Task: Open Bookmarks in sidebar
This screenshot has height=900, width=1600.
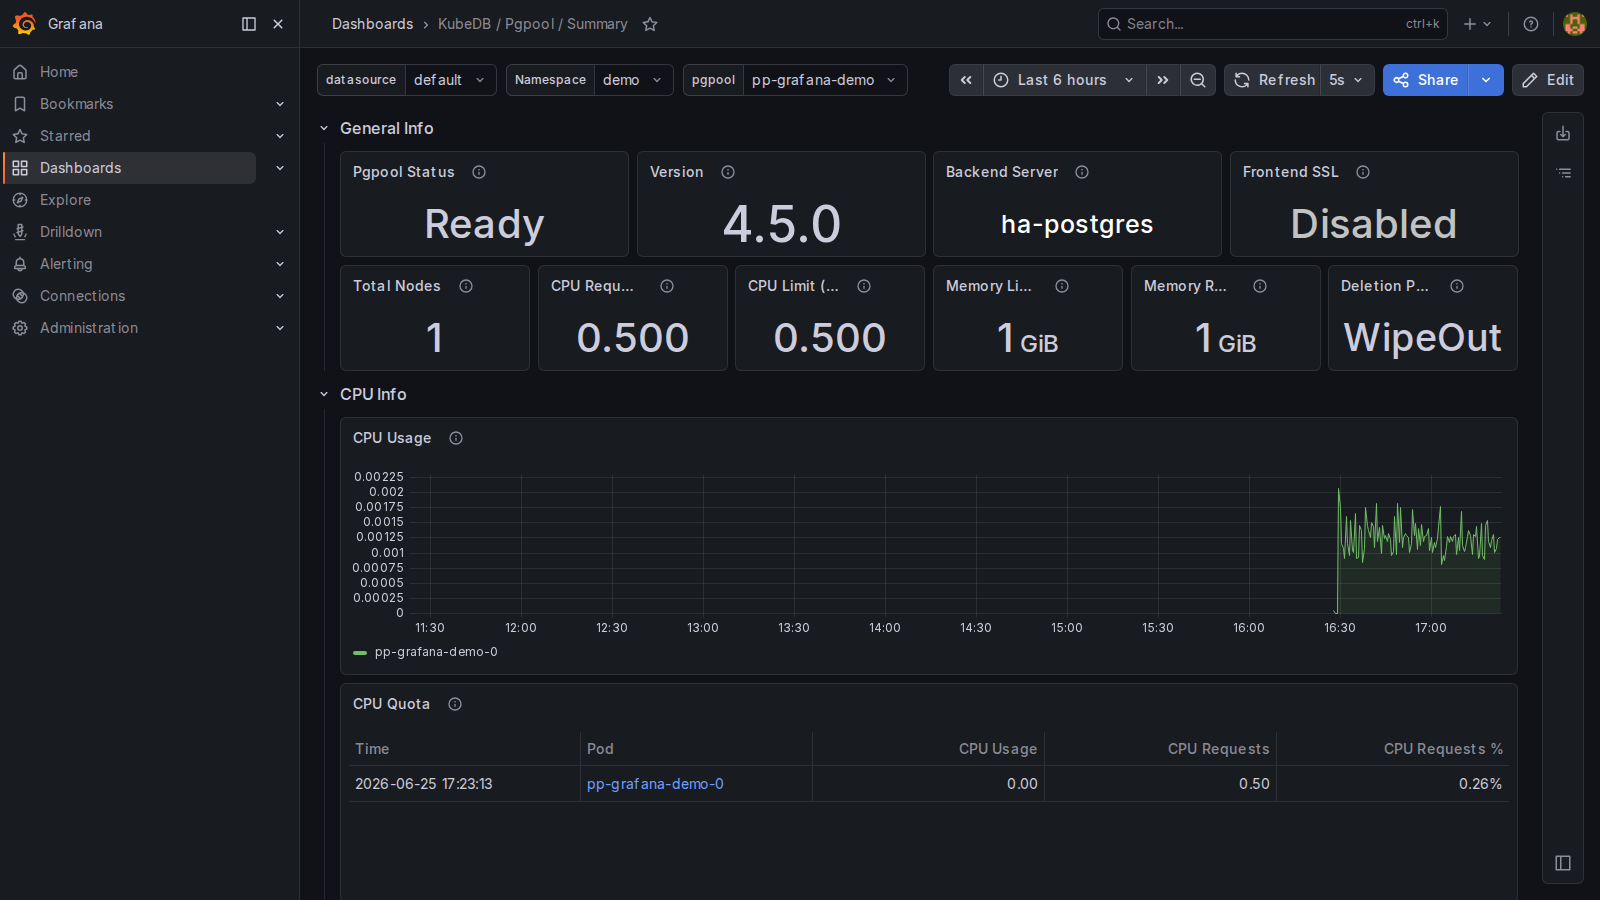Action: [76, 104]
